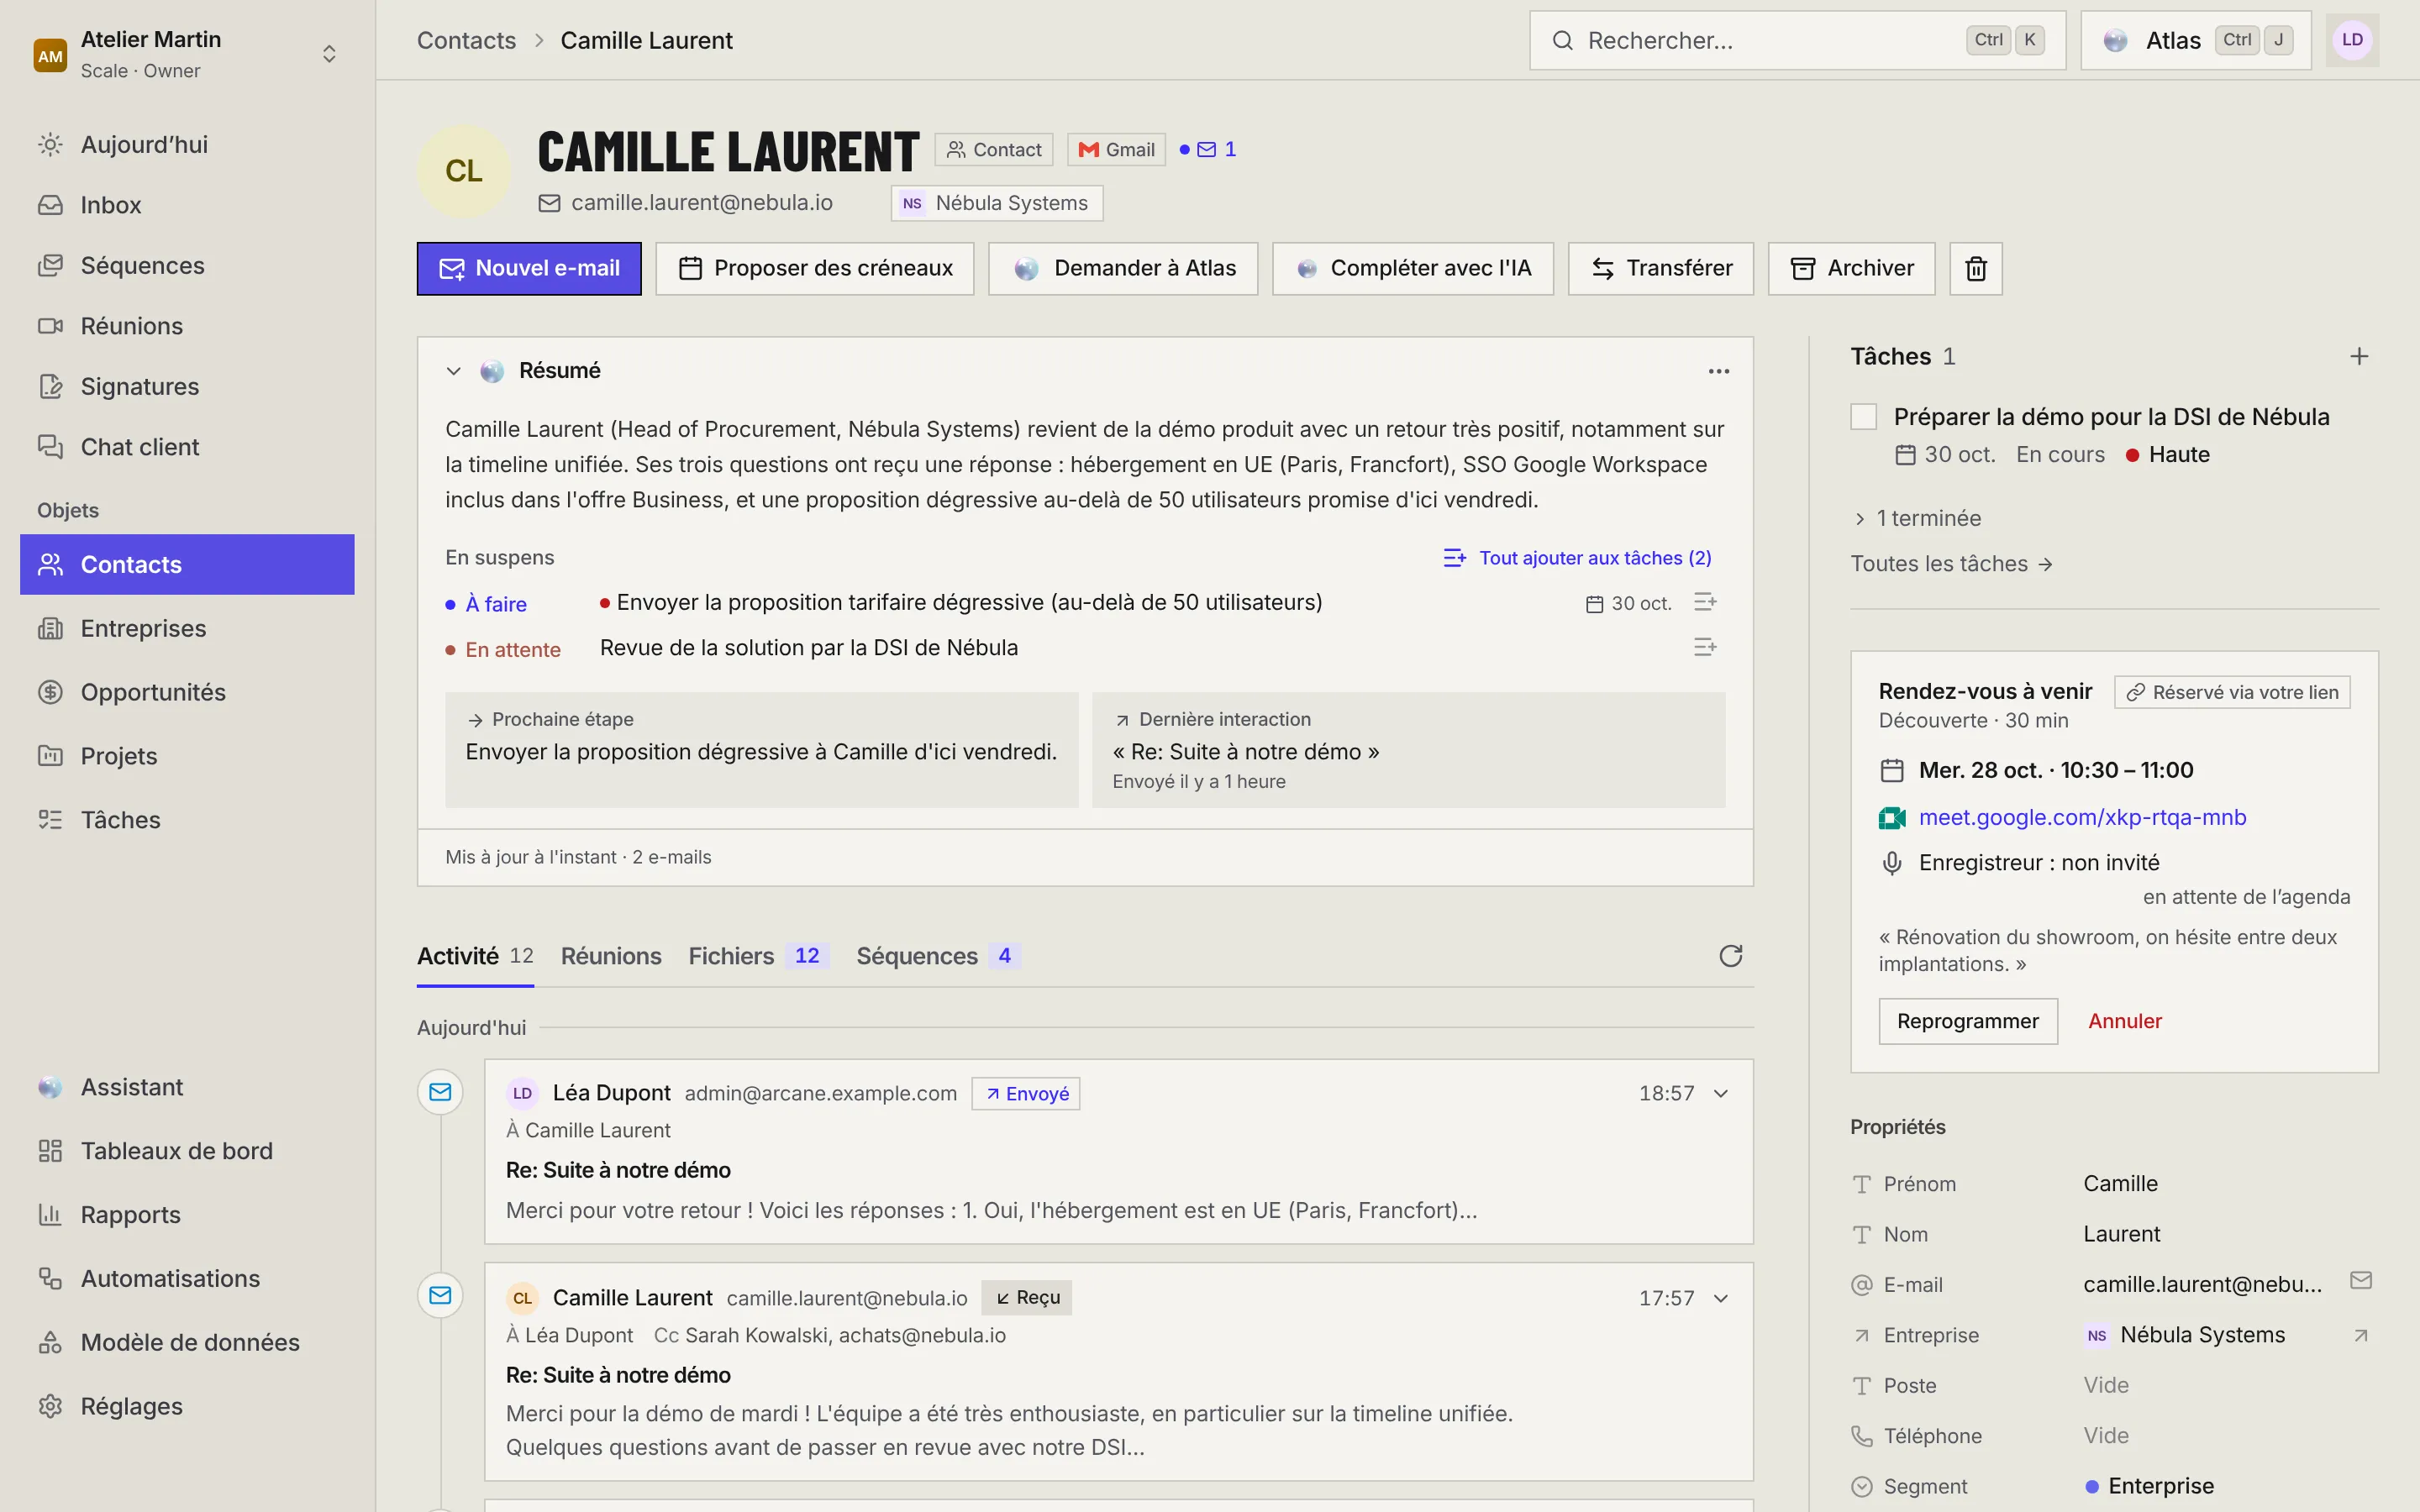Click Tout ajouter aux tâches (2)
Viewport: 2420px width, 1512px height.
tap(1577, 558)
